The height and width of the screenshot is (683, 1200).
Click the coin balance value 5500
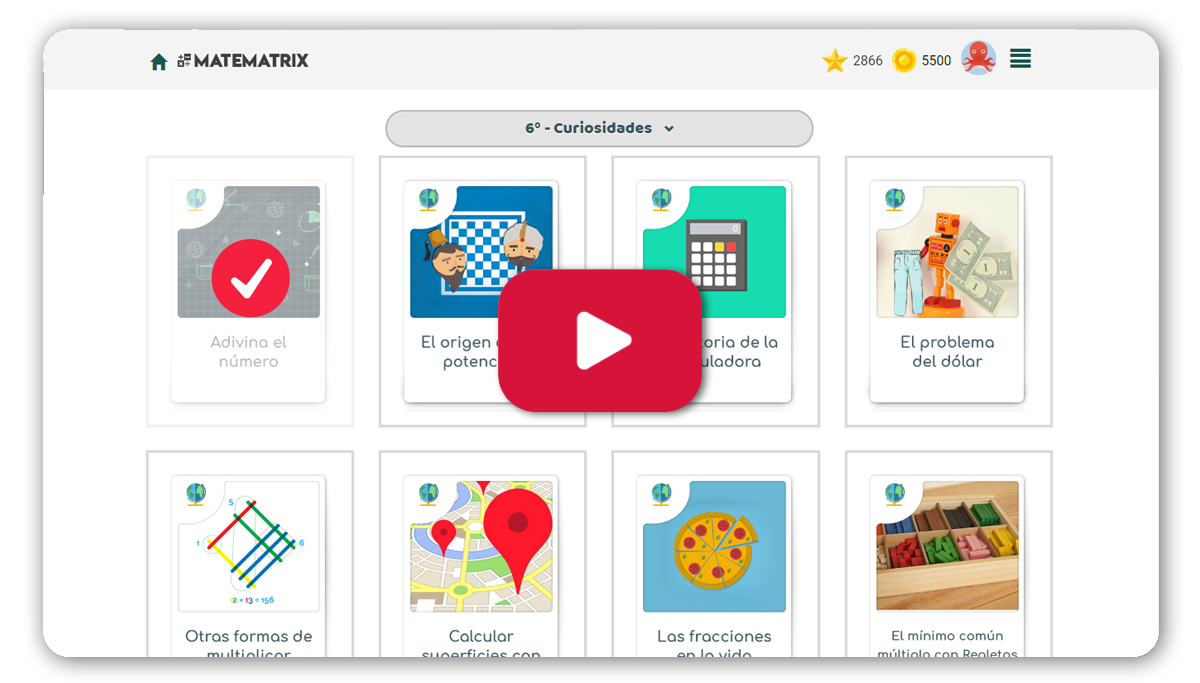click(x=937, y=61)
